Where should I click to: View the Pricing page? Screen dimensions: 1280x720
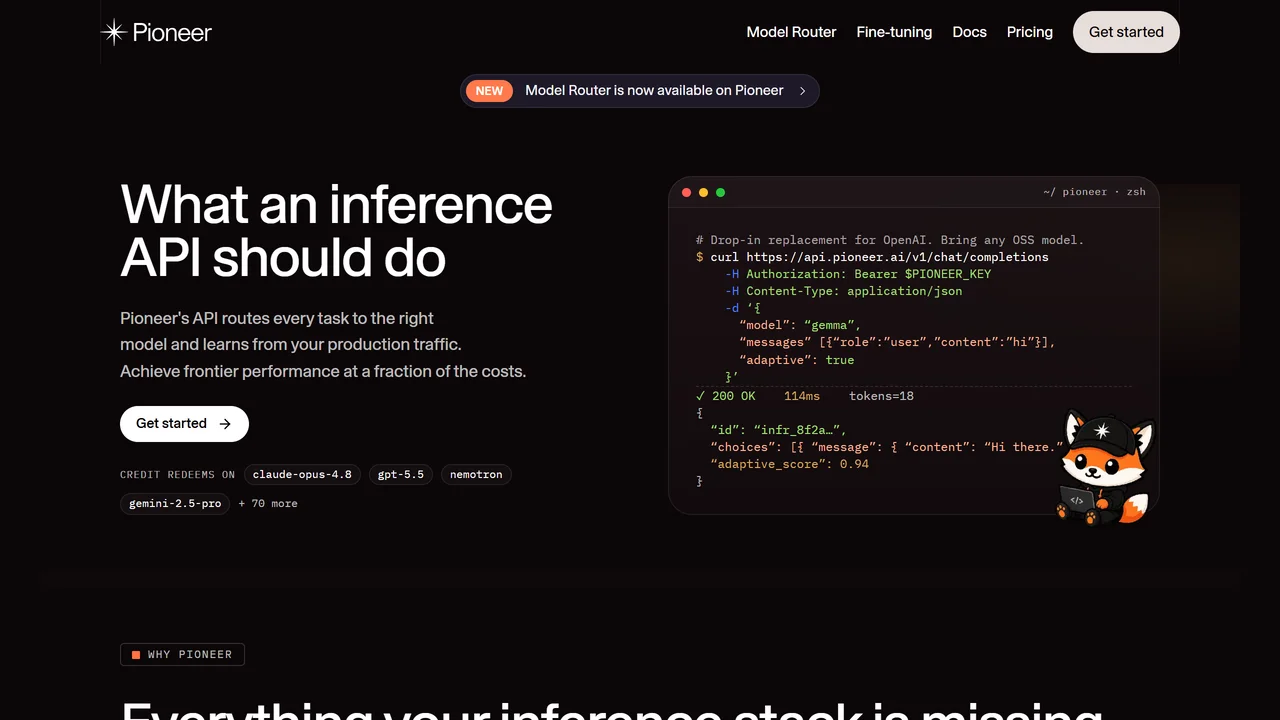(x=1029, y=32)
